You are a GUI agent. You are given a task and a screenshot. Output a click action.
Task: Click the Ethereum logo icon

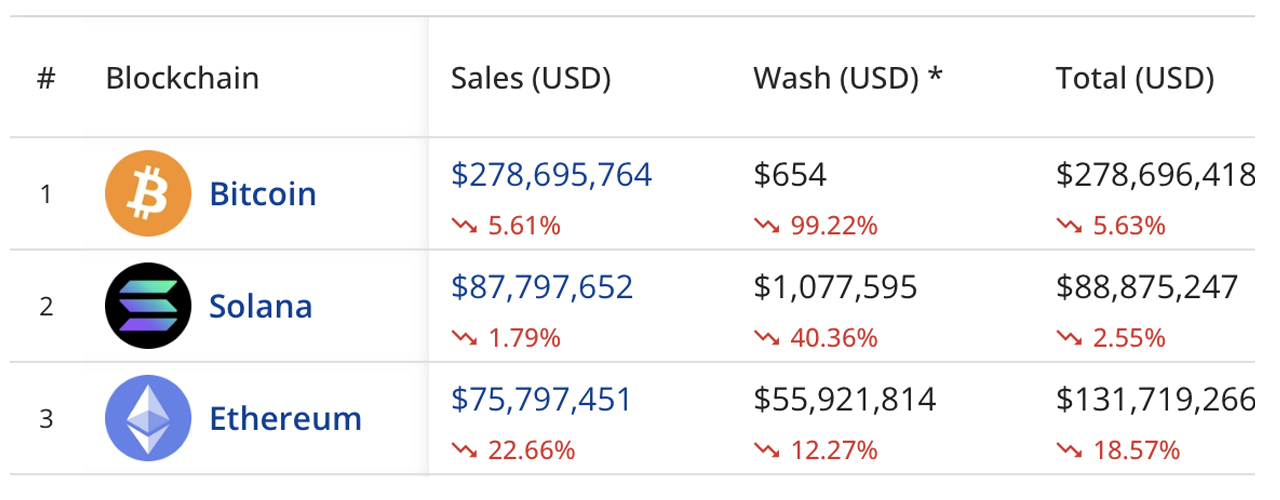(x=147, y=417)
